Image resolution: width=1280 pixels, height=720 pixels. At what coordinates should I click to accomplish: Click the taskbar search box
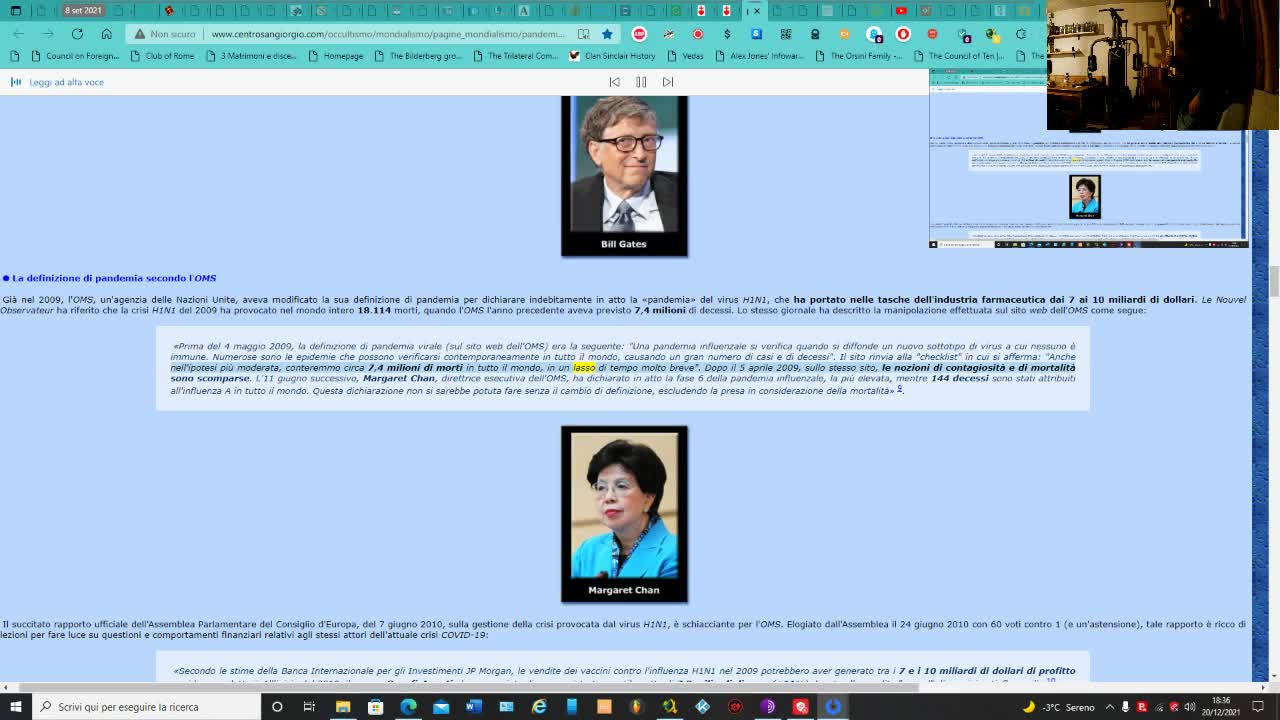click(146, 707)
